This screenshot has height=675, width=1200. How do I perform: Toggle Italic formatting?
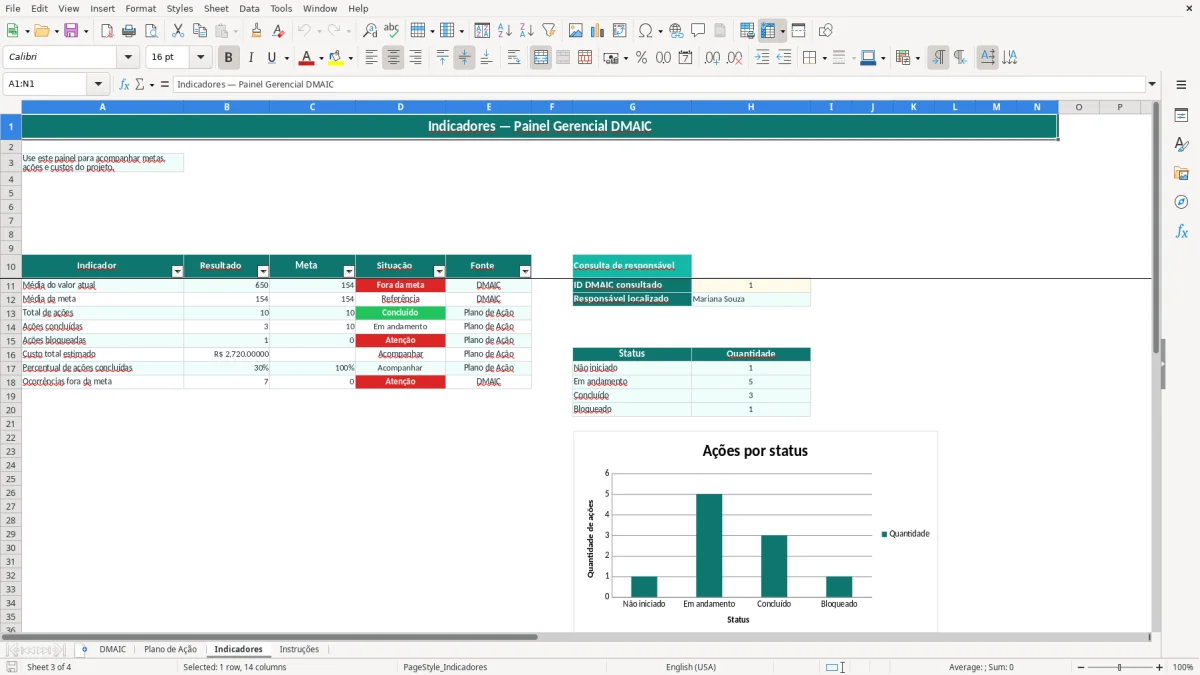pyautogui.click(x=251, y=58)
